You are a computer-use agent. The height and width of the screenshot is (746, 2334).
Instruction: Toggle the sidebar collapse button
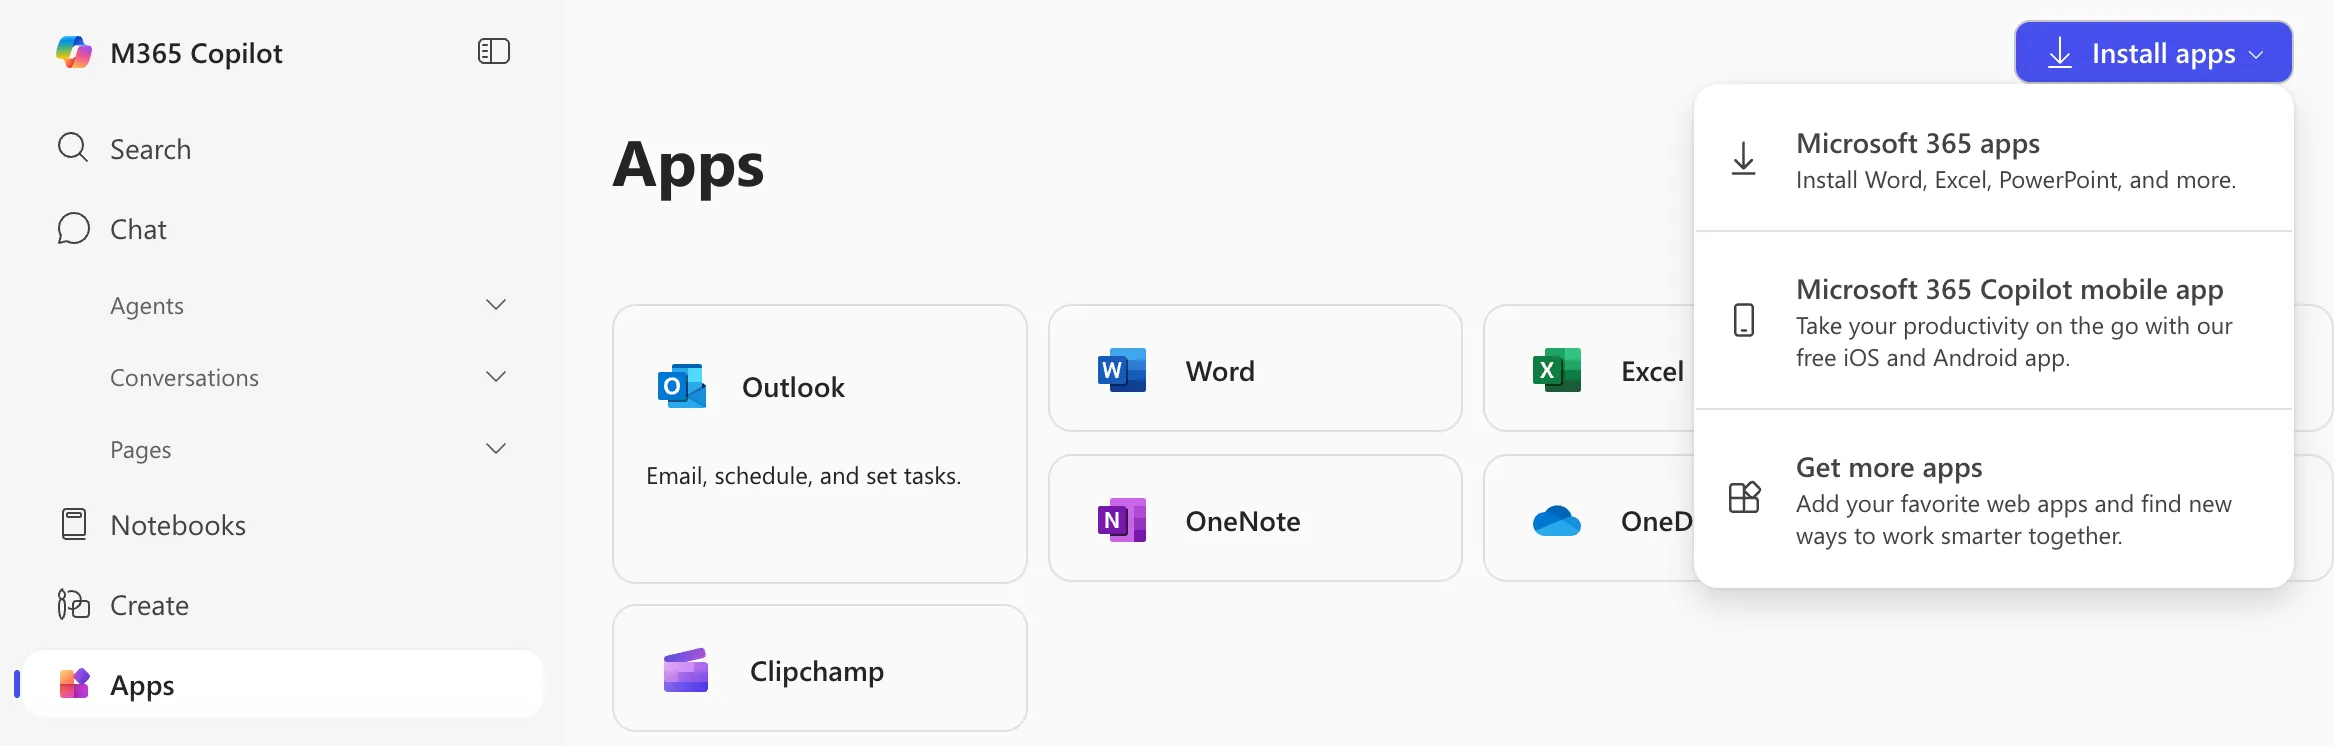494,52
